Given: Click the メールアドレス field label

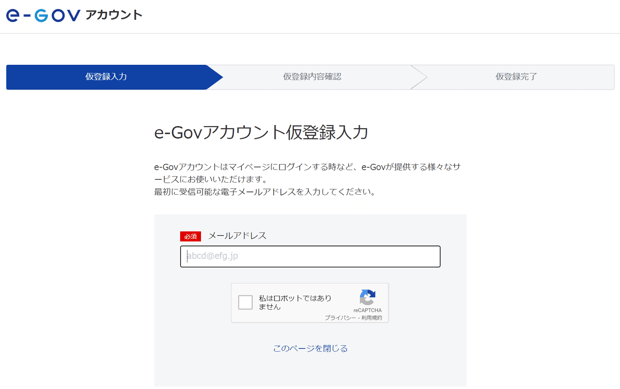Looking at the screenshot, I should pyautogui.click(x=237, y=236).
